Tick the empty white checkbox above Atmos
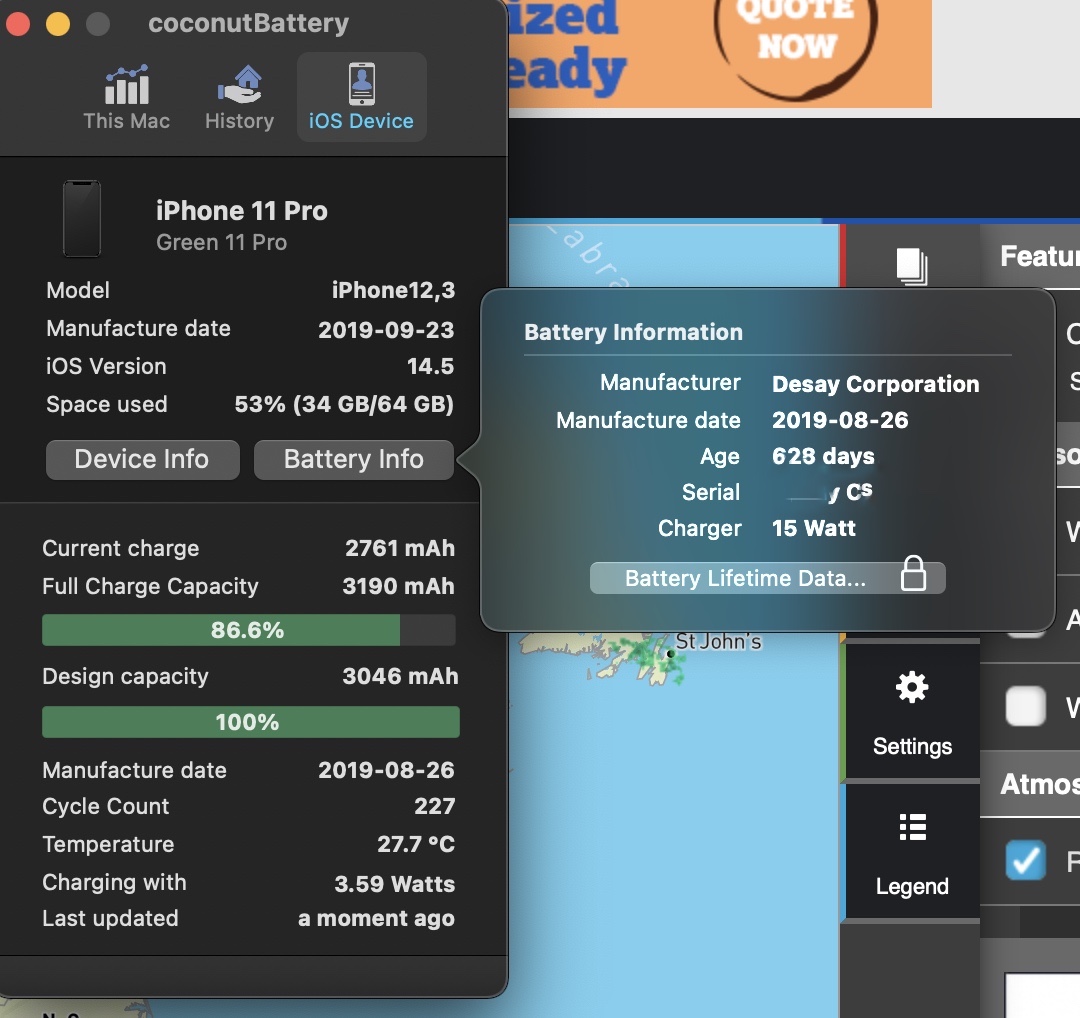 point(1026,706)
